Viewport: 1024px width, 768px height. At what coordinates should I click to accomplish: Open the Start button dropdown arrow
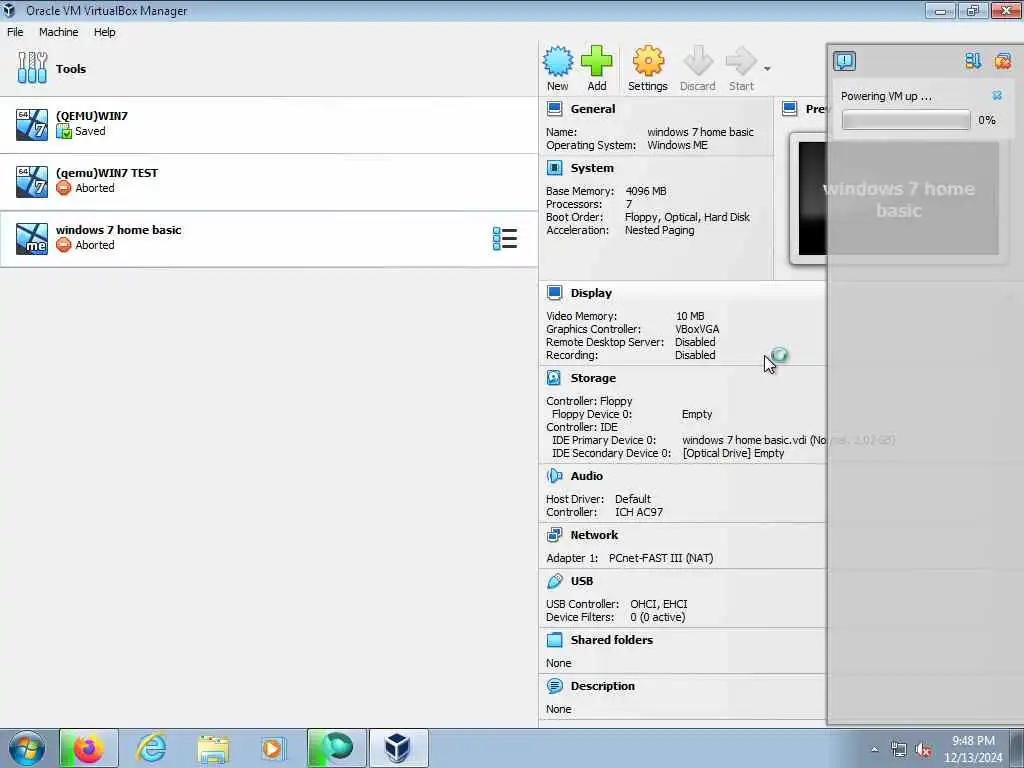pos(767,69)
